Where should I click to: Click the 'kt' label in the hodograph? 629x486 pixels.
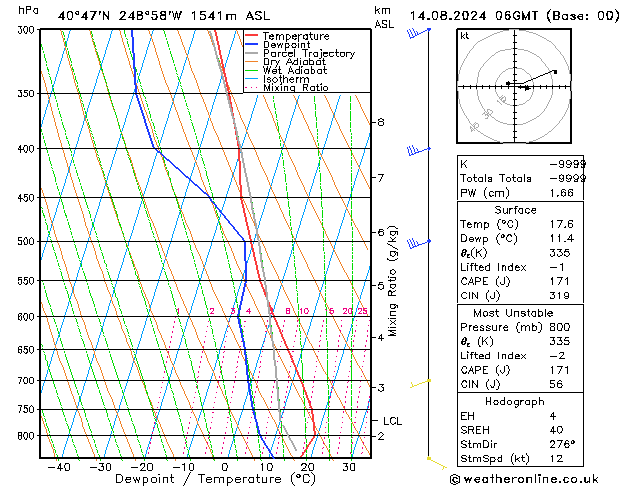pyautogui.click(x=464, y=36)
